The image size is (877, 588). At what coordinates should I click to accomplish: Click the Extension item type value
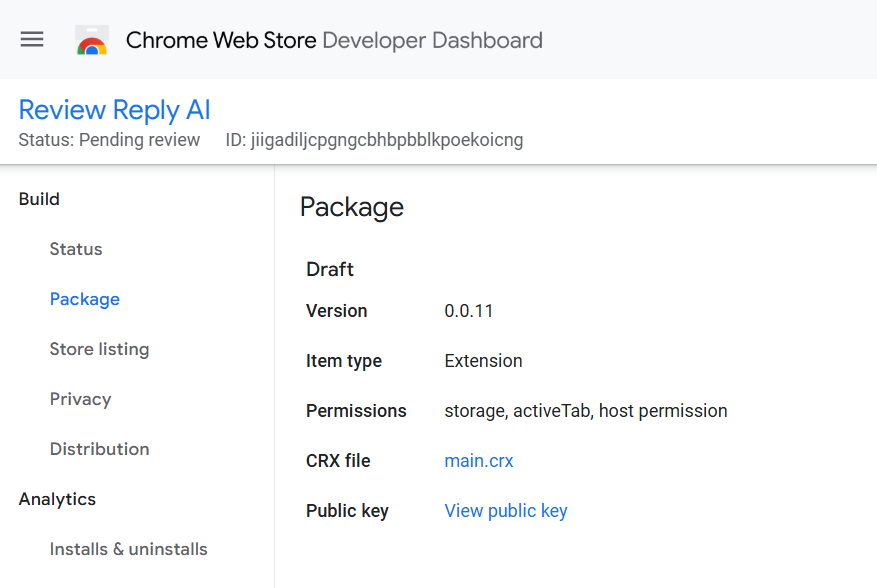(483, 361)
